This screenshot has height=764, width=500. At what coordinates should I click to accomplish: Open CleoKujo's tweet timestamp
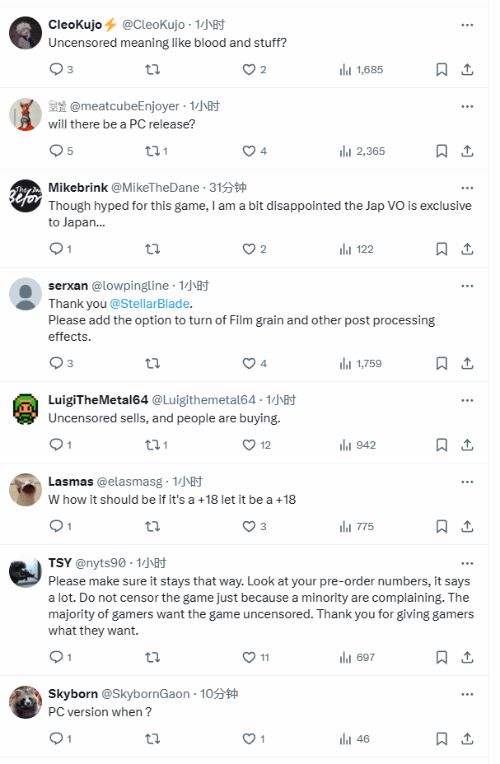210,24
